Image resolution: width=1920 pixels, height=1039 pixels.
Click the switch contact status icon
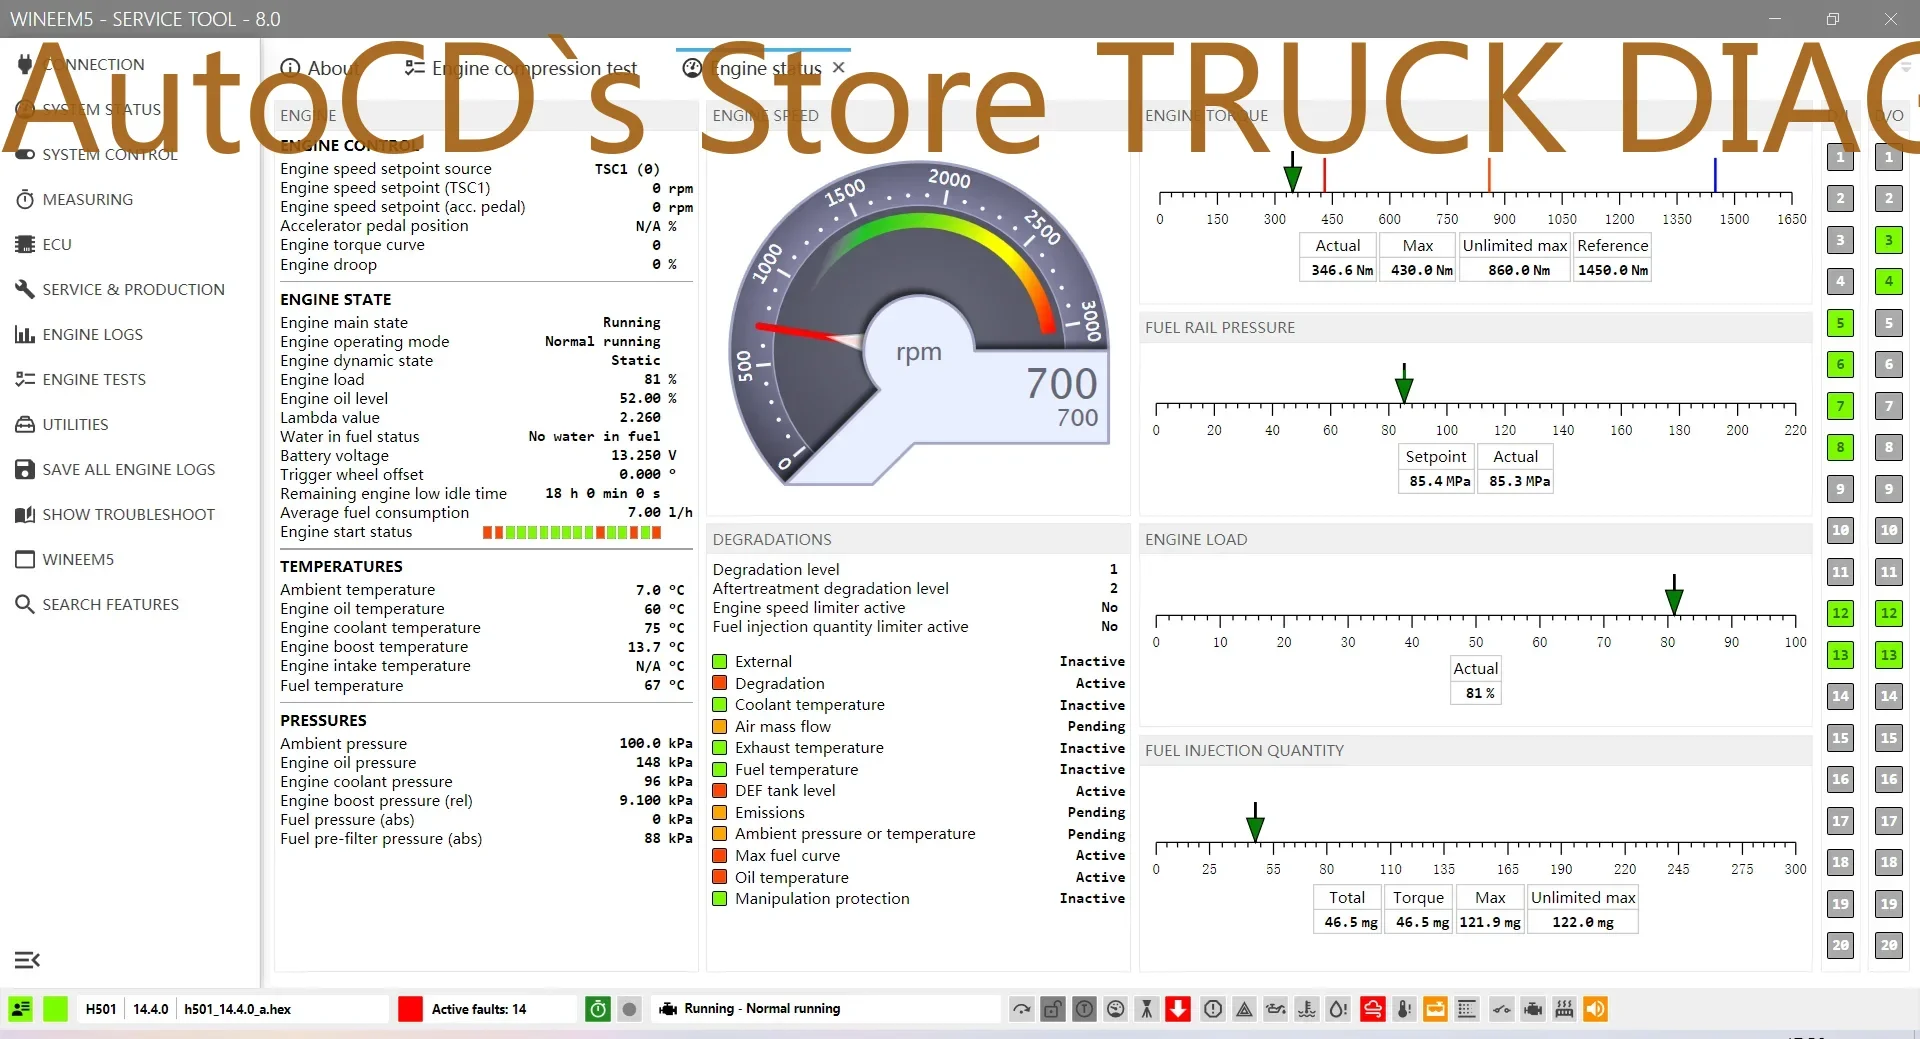tap(1500, 1009)
